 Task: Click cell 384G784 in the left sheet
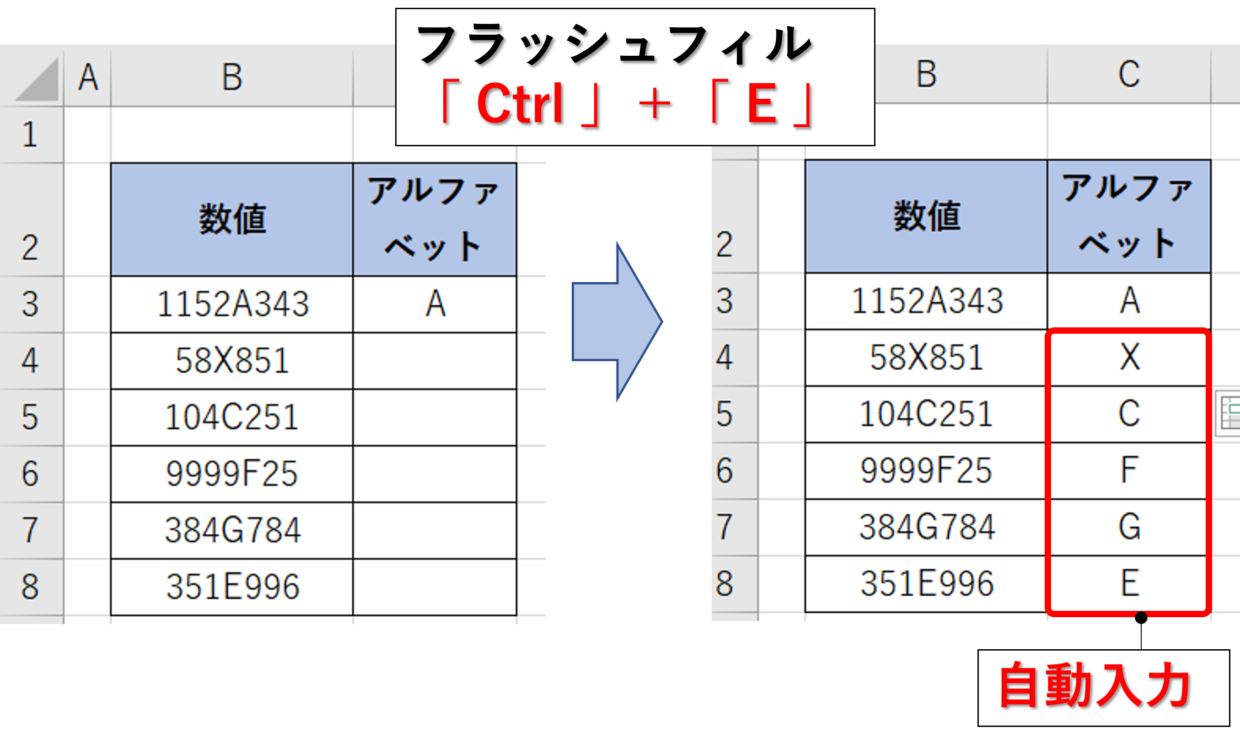[232, 530]
